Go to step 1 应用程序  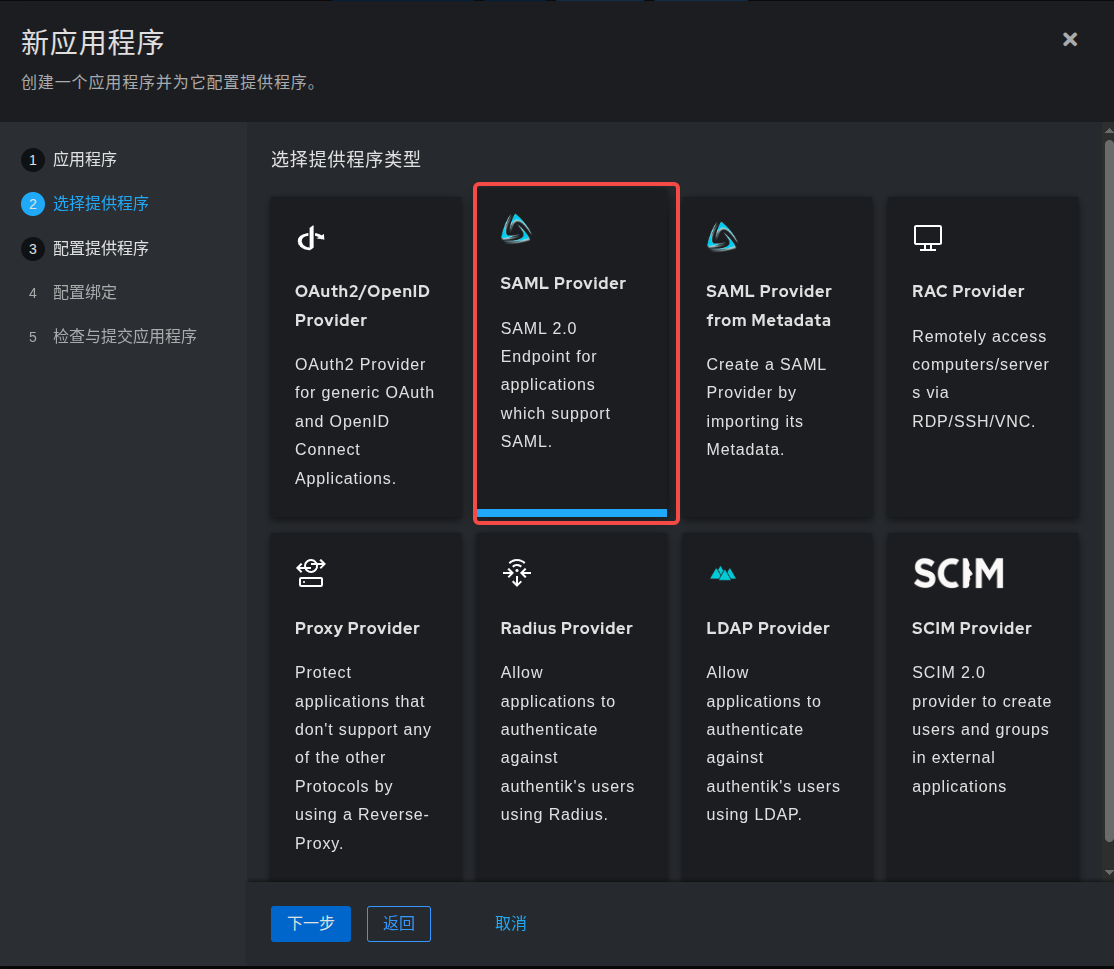pyautogui.click(x=69, y=160)
